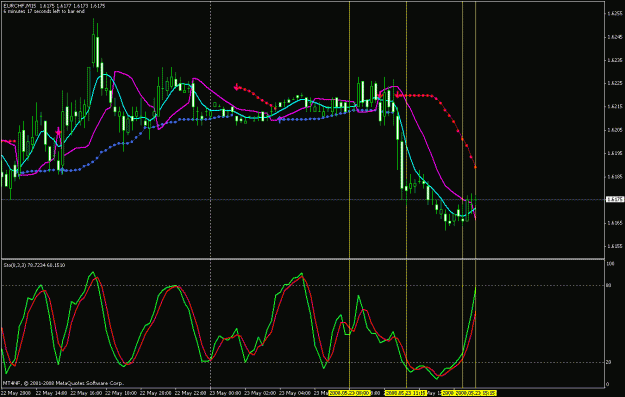625x397 pixels.
Task: Click the 1.6155 price scale label
Action: point(615,246)
